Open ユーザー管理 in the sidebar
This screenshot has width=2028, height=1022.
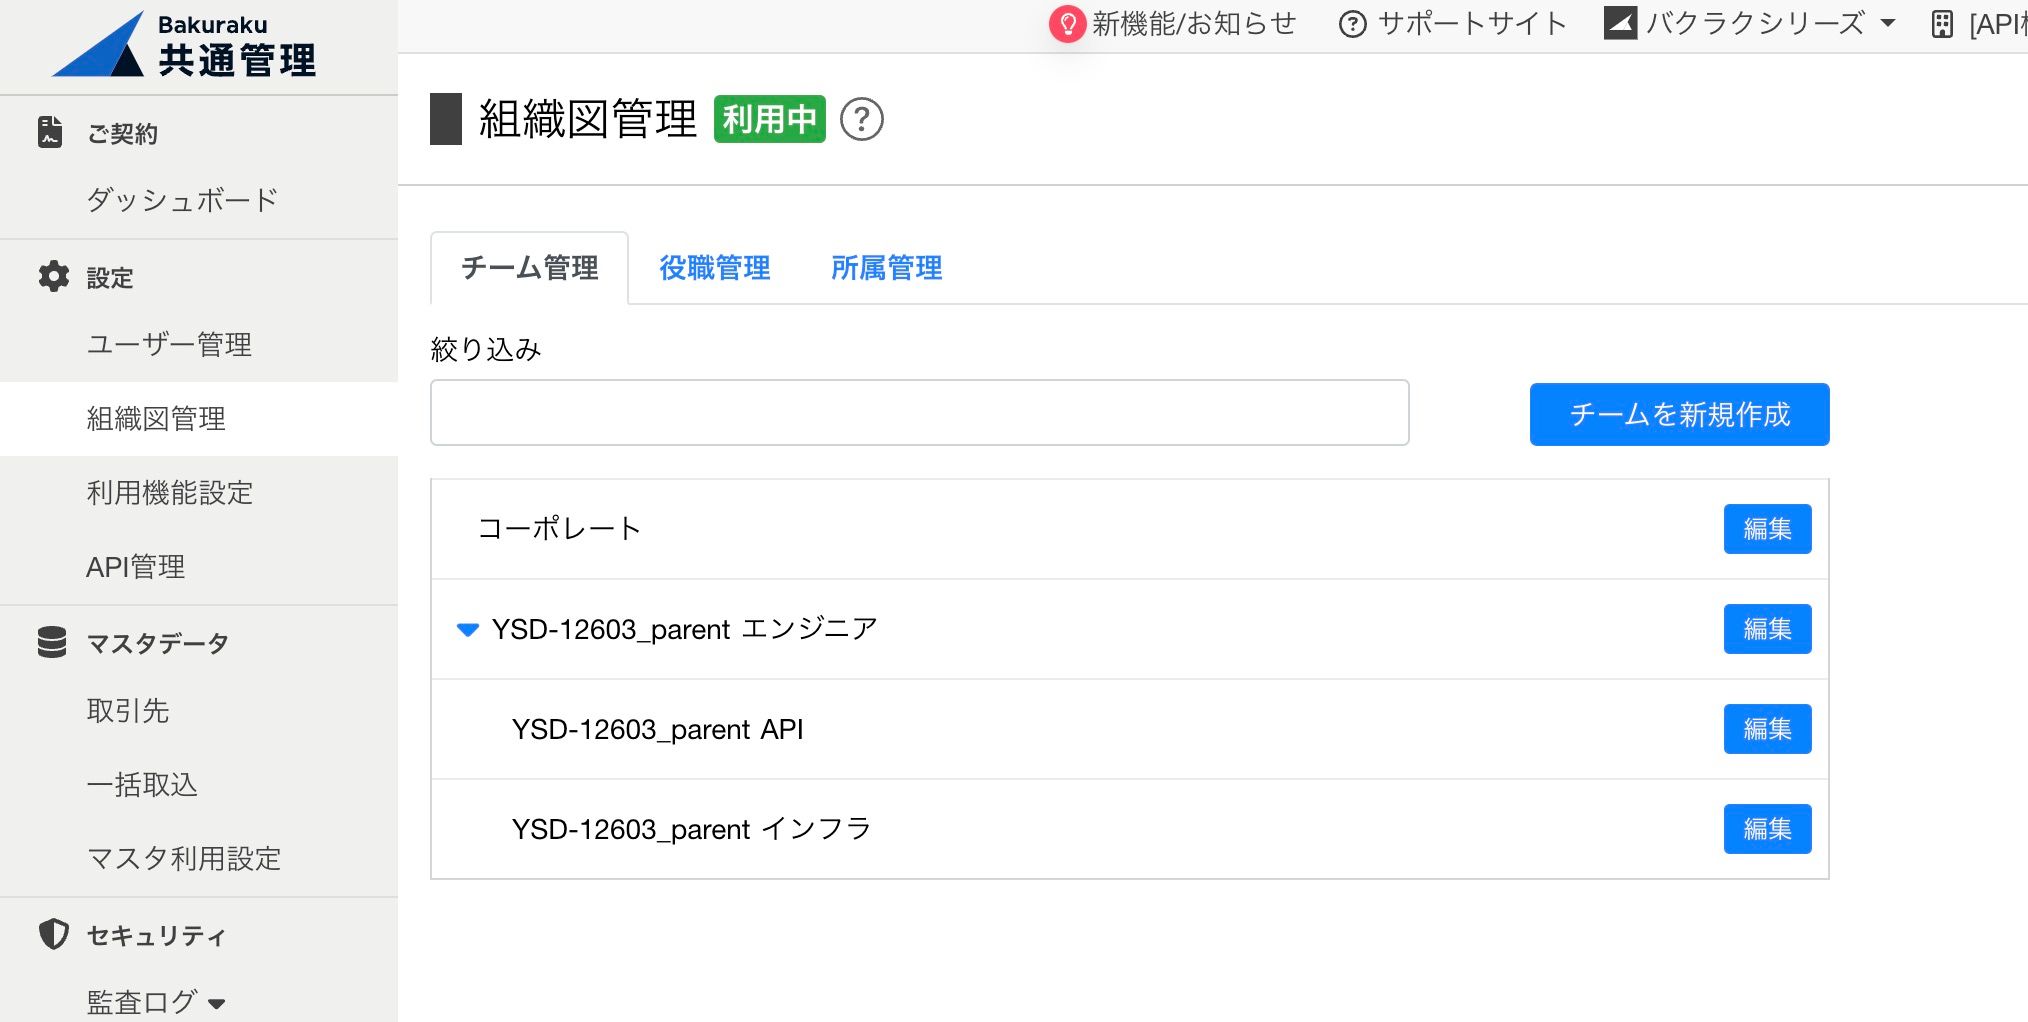(169, 345)
